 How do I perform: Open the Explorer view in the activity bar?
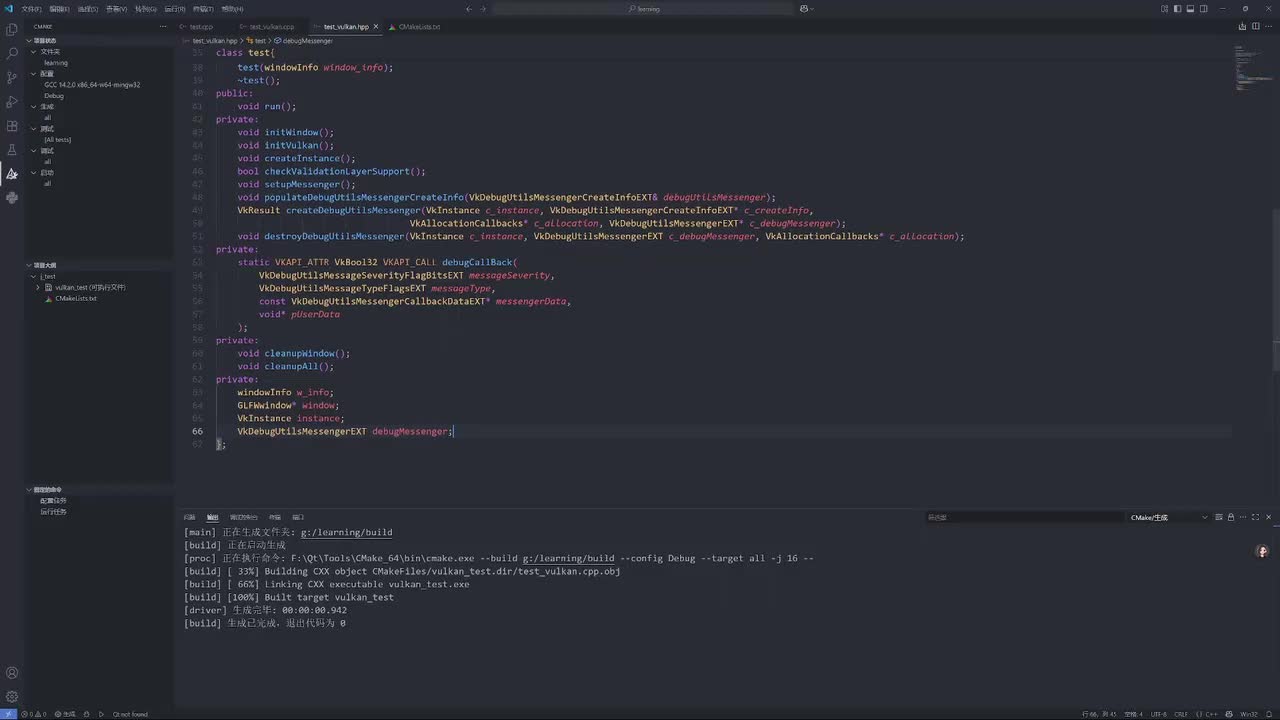[12, 30]
